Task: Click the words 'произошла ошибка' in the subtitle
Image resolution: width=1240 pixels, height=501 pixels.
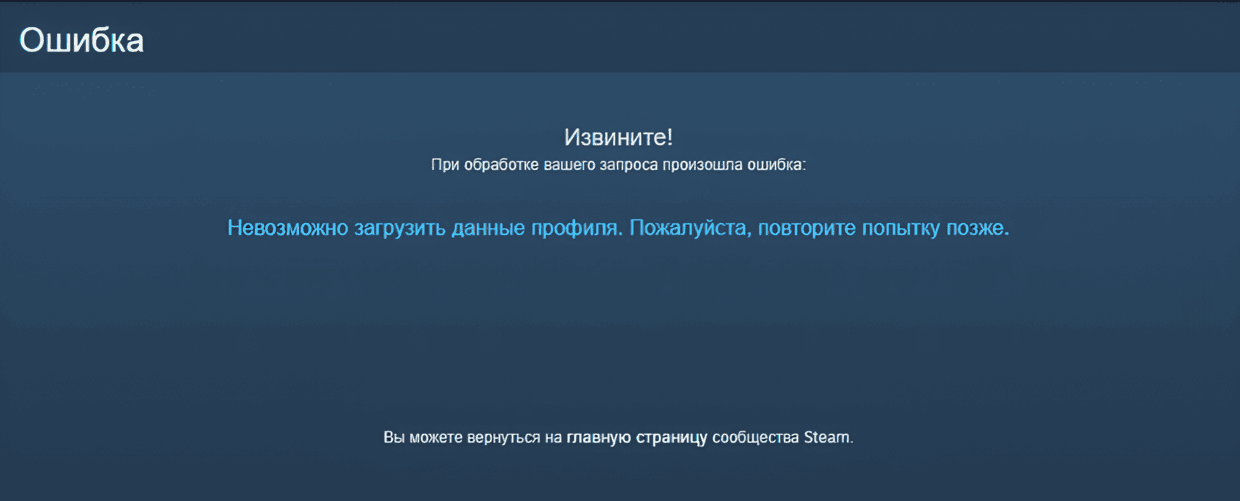Action: [x=733, y=164]
